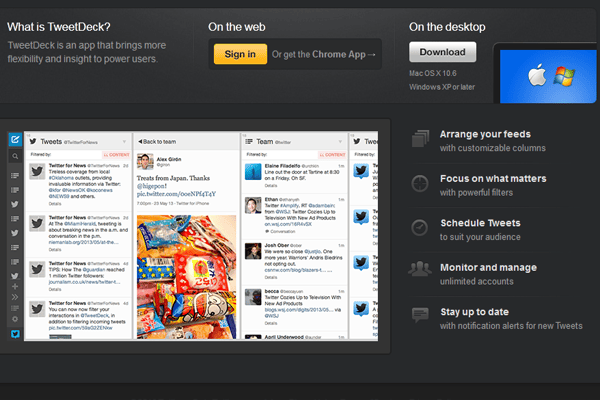Open the #Oklahoma hashtag link

[x=61, y=178]
